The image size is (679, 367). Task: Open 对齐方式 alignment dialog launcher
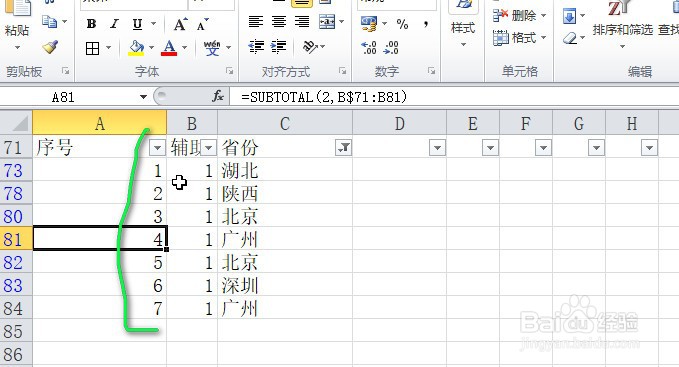point(343,71)
